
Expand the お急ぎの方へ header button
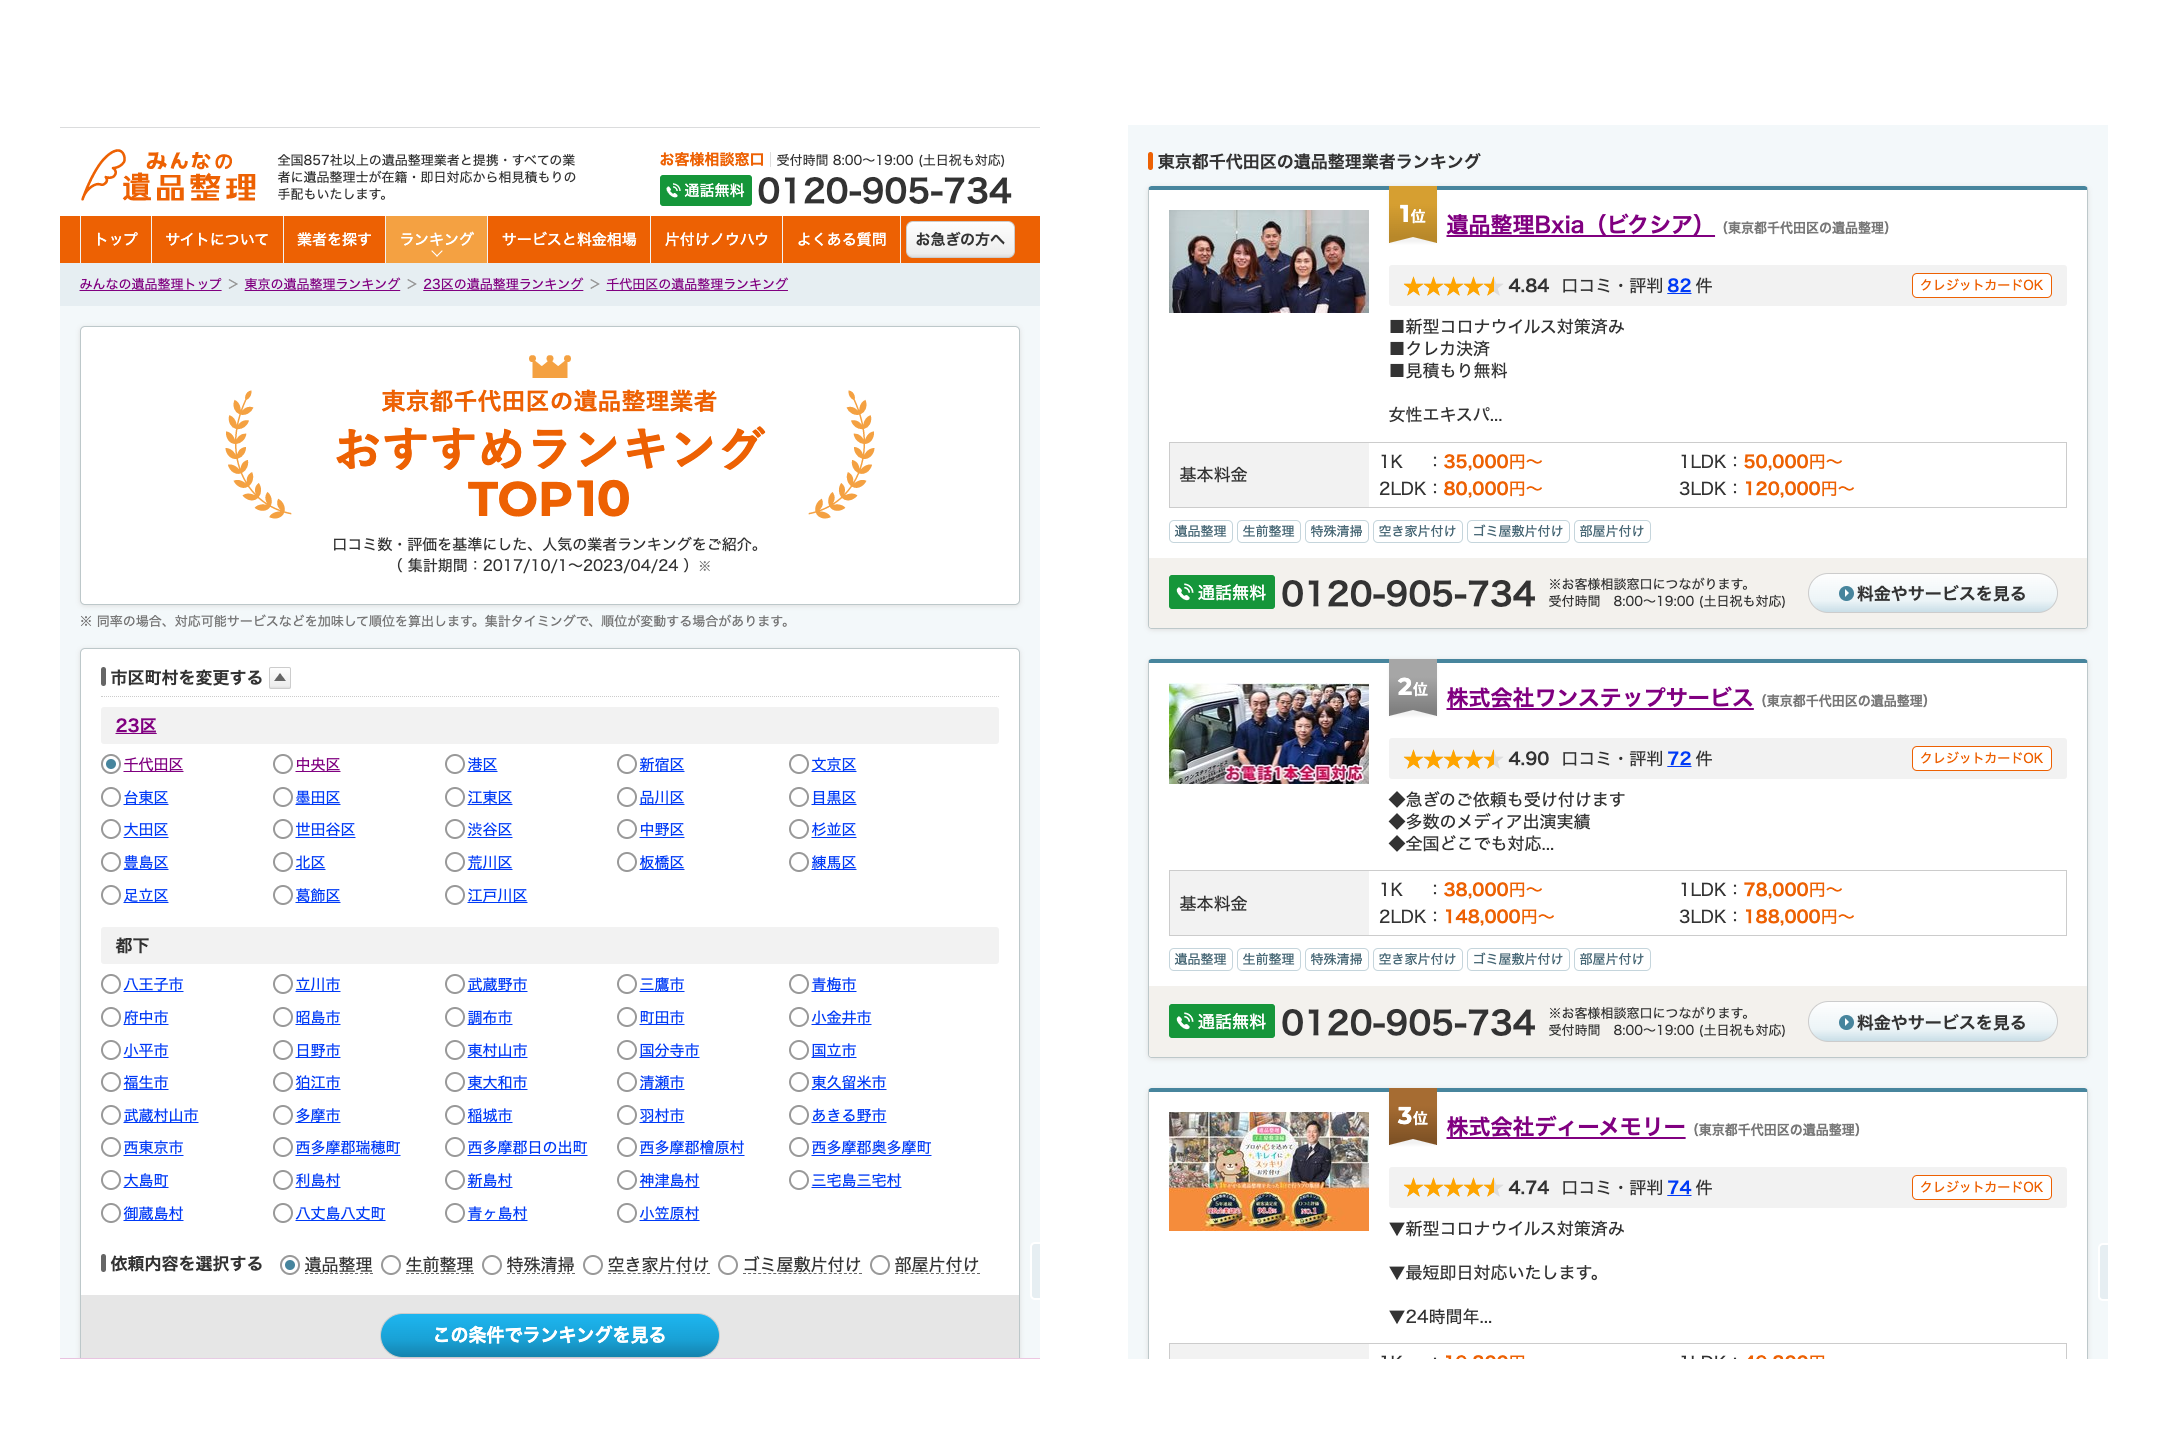[x=959, y=240]
